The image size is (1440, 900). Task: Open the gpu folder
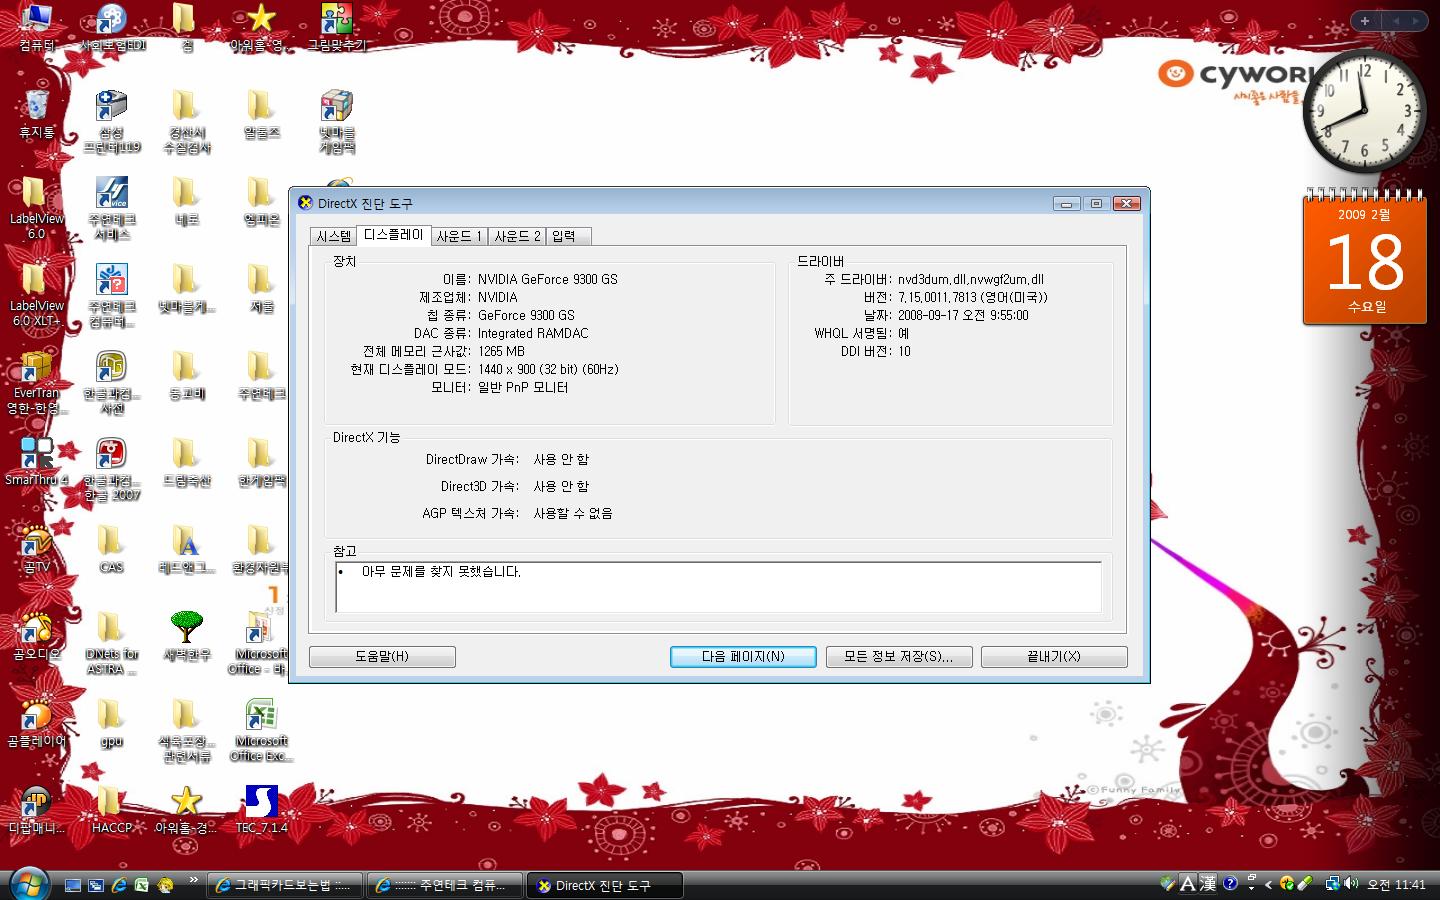coord(112,722)
